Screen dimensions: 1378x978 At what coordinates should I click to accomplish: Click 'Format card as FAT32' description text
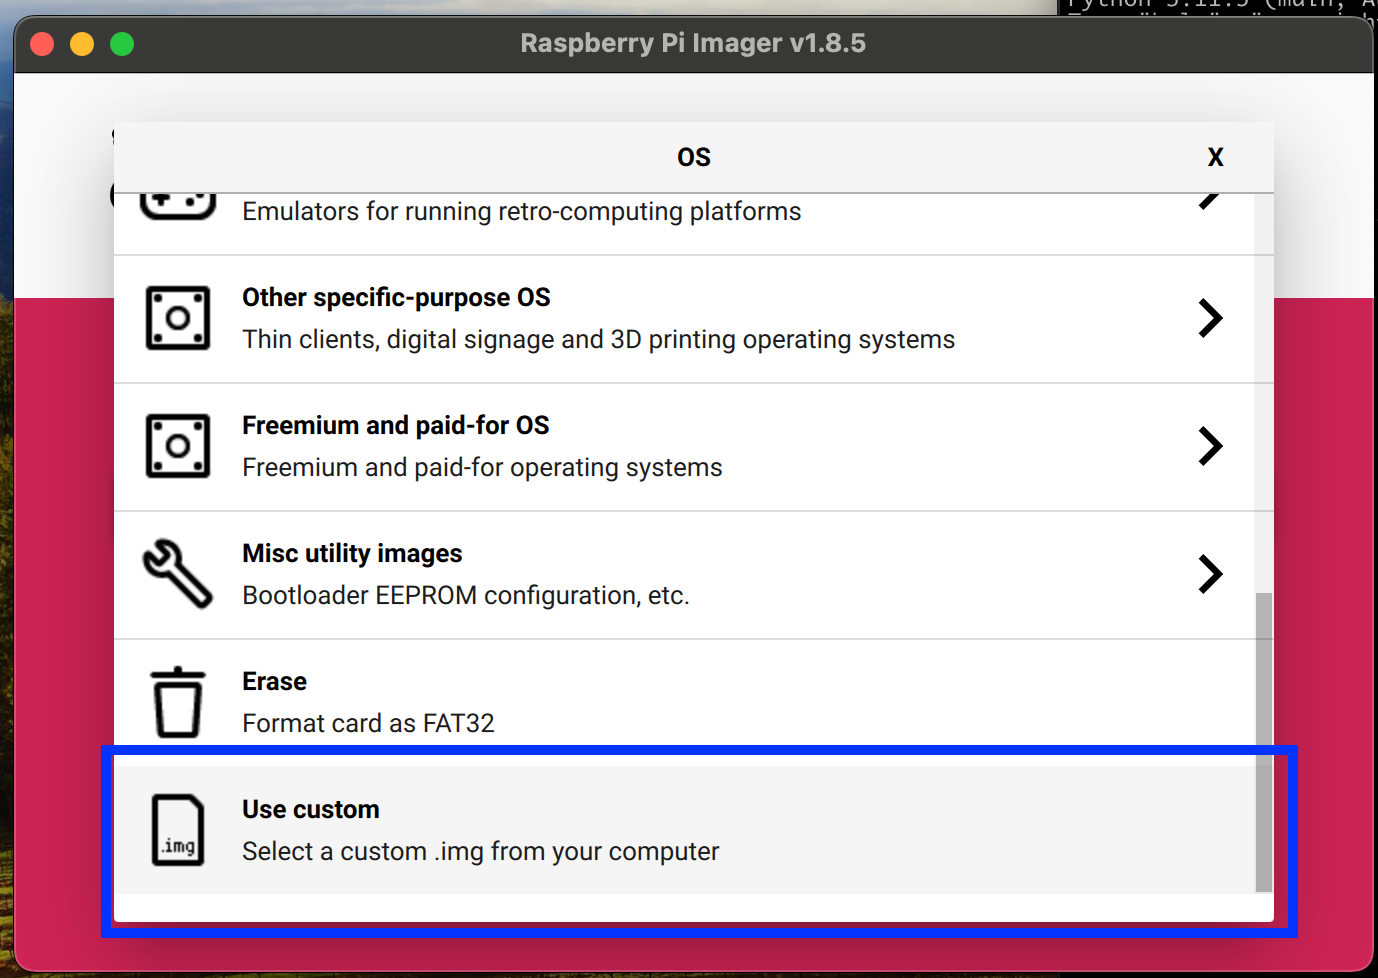pos(368,723)
